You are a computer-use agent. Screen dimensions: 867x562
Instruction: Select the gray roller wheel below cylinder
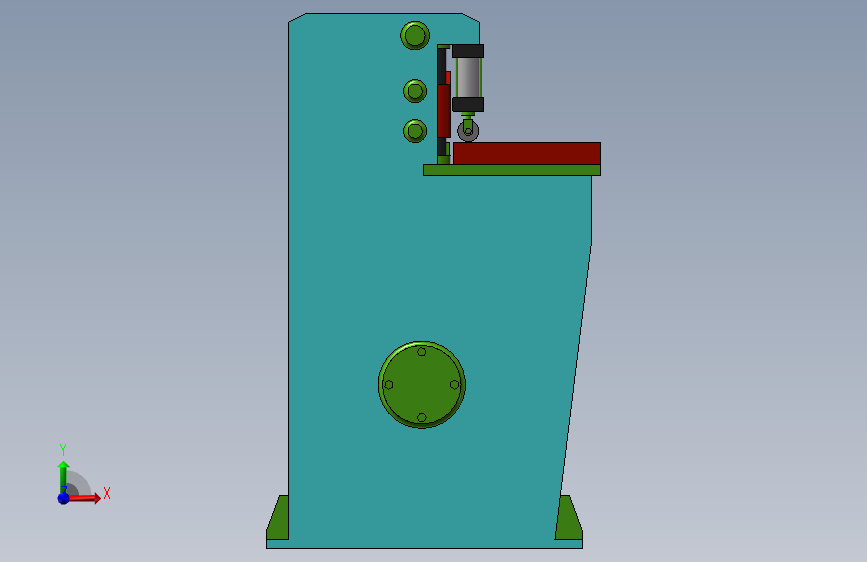tap(468, 131)
